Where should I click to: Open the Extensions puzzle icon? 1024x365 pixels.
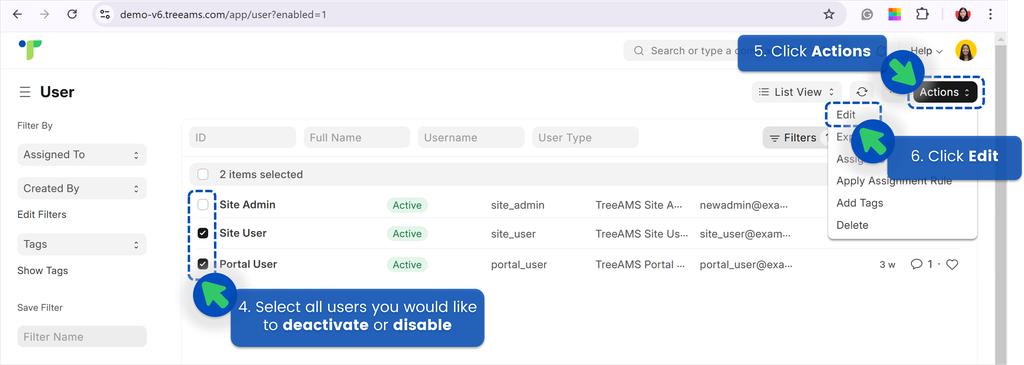[x=922, y=14]
